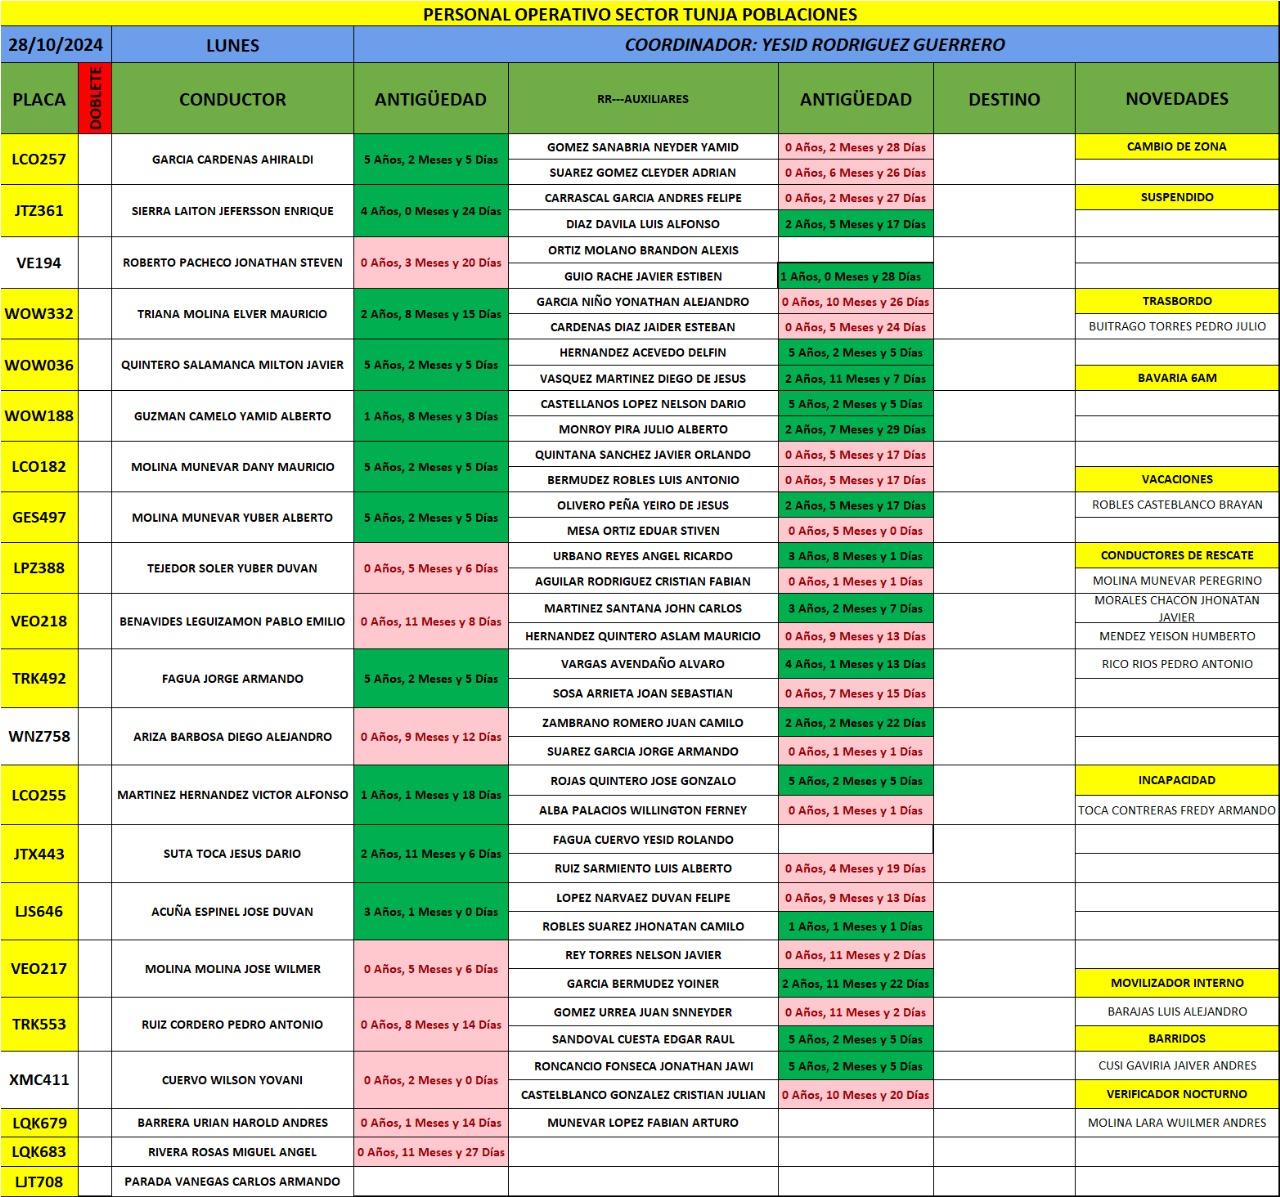Screen dimensions: 1280x1197
Task: Click the LUNES day cell
Action: (x=233, y=45)
